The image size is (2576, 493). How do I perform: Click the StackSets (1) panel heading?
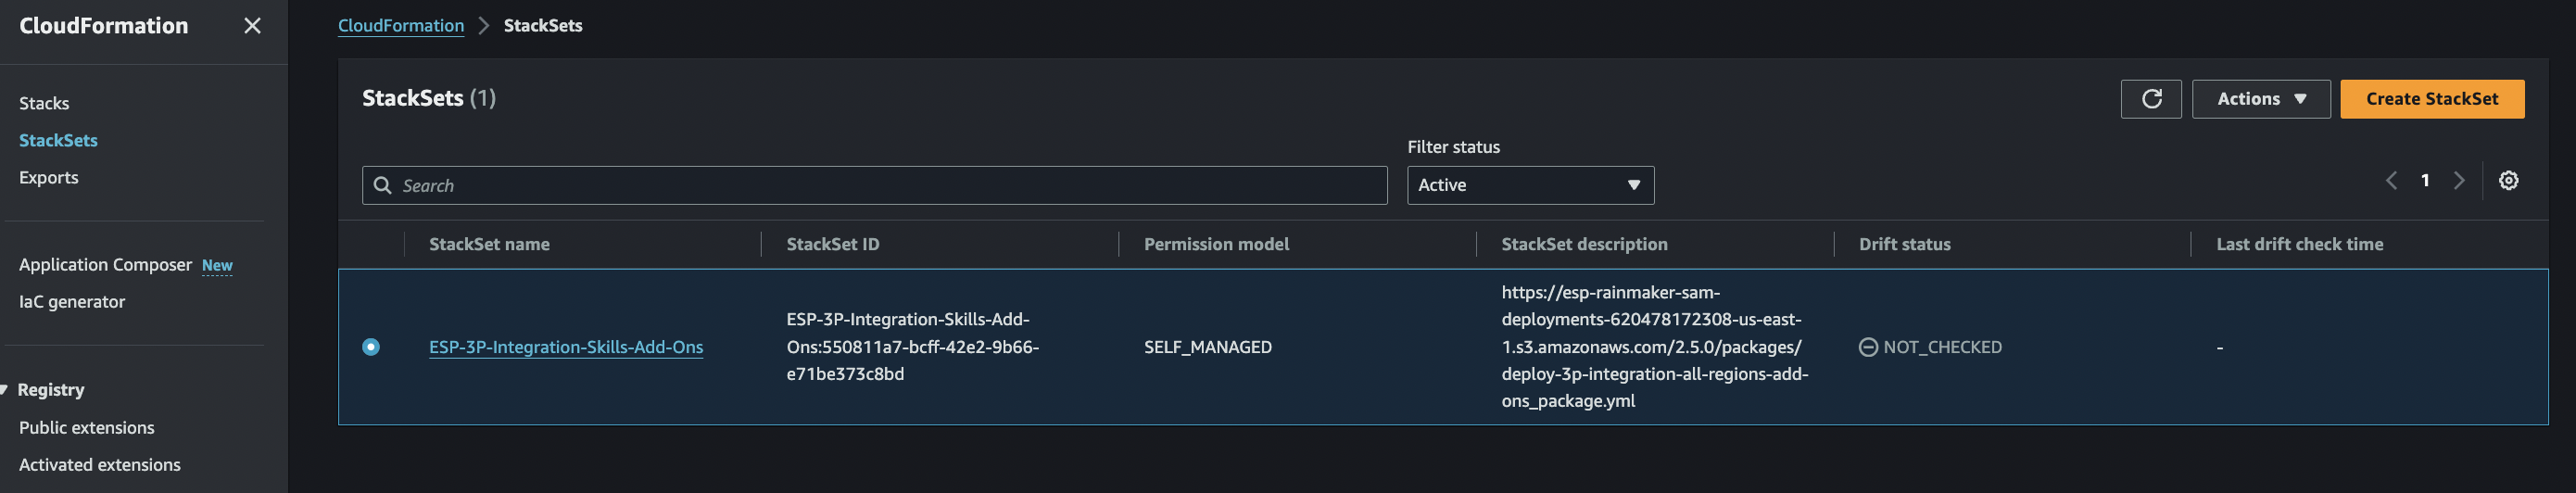(x=429, y=98)
